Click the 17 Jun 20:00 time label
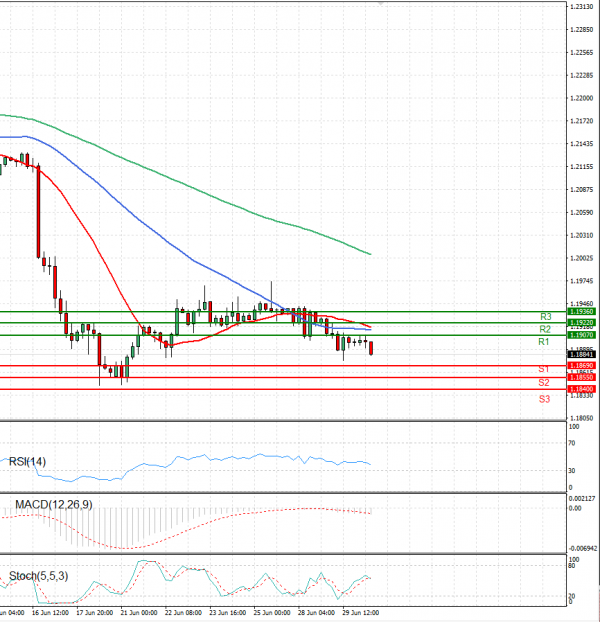The width and height of the screenshot is (600, 622). pos(94,613)
